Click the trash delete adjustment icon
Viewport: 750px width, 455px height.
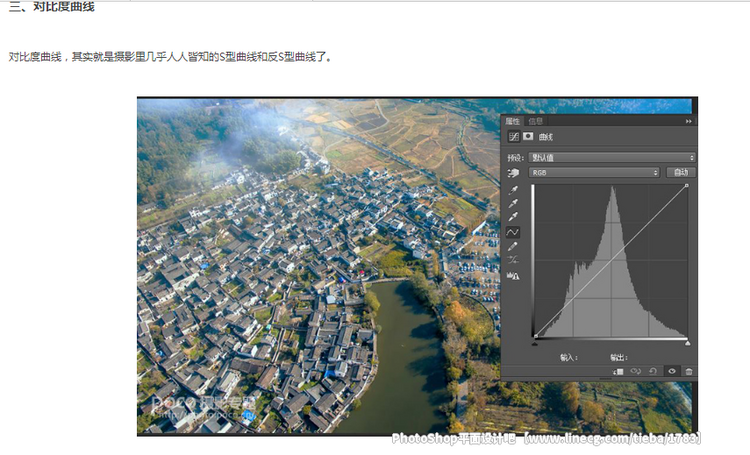point(689,371)
